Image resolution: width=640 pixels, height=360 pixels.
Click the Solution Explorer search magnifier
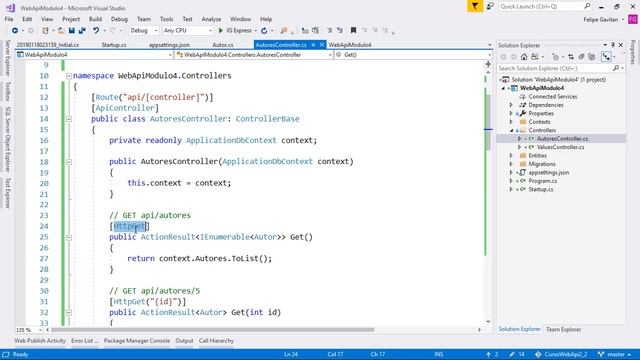tap(616, 68)
